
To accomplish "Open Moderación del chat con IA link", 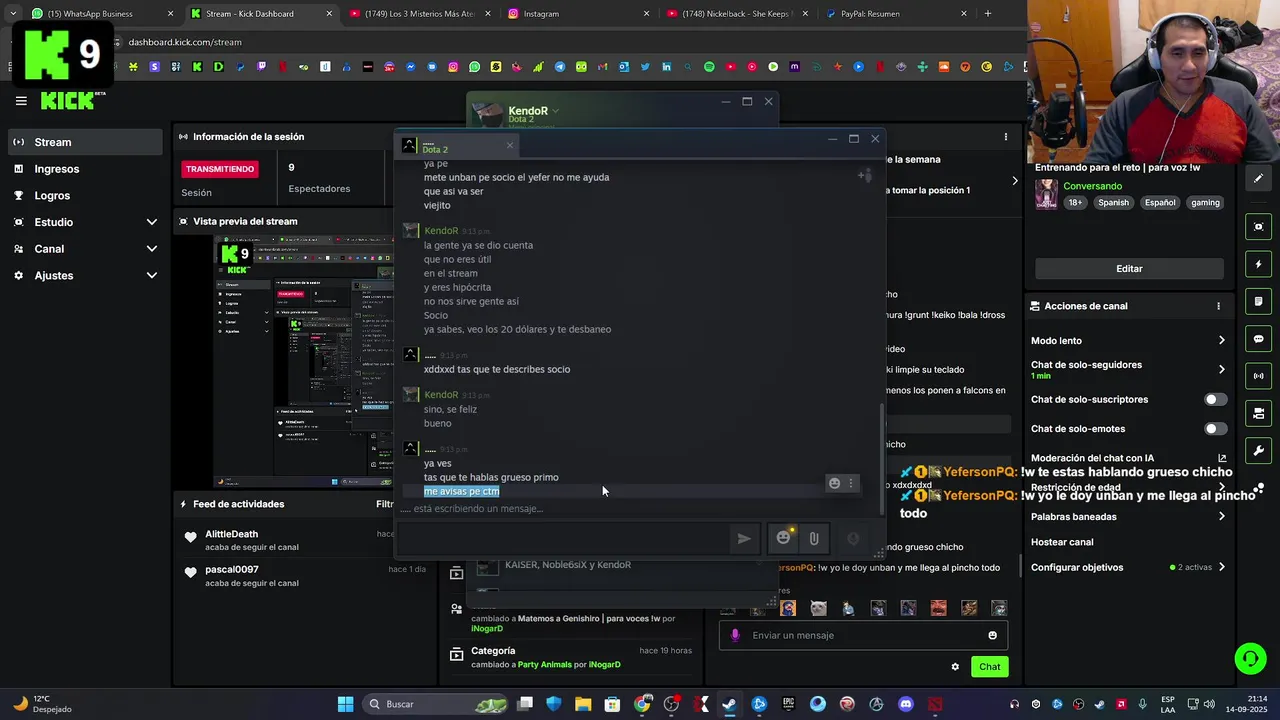I will coord(1222,458).
